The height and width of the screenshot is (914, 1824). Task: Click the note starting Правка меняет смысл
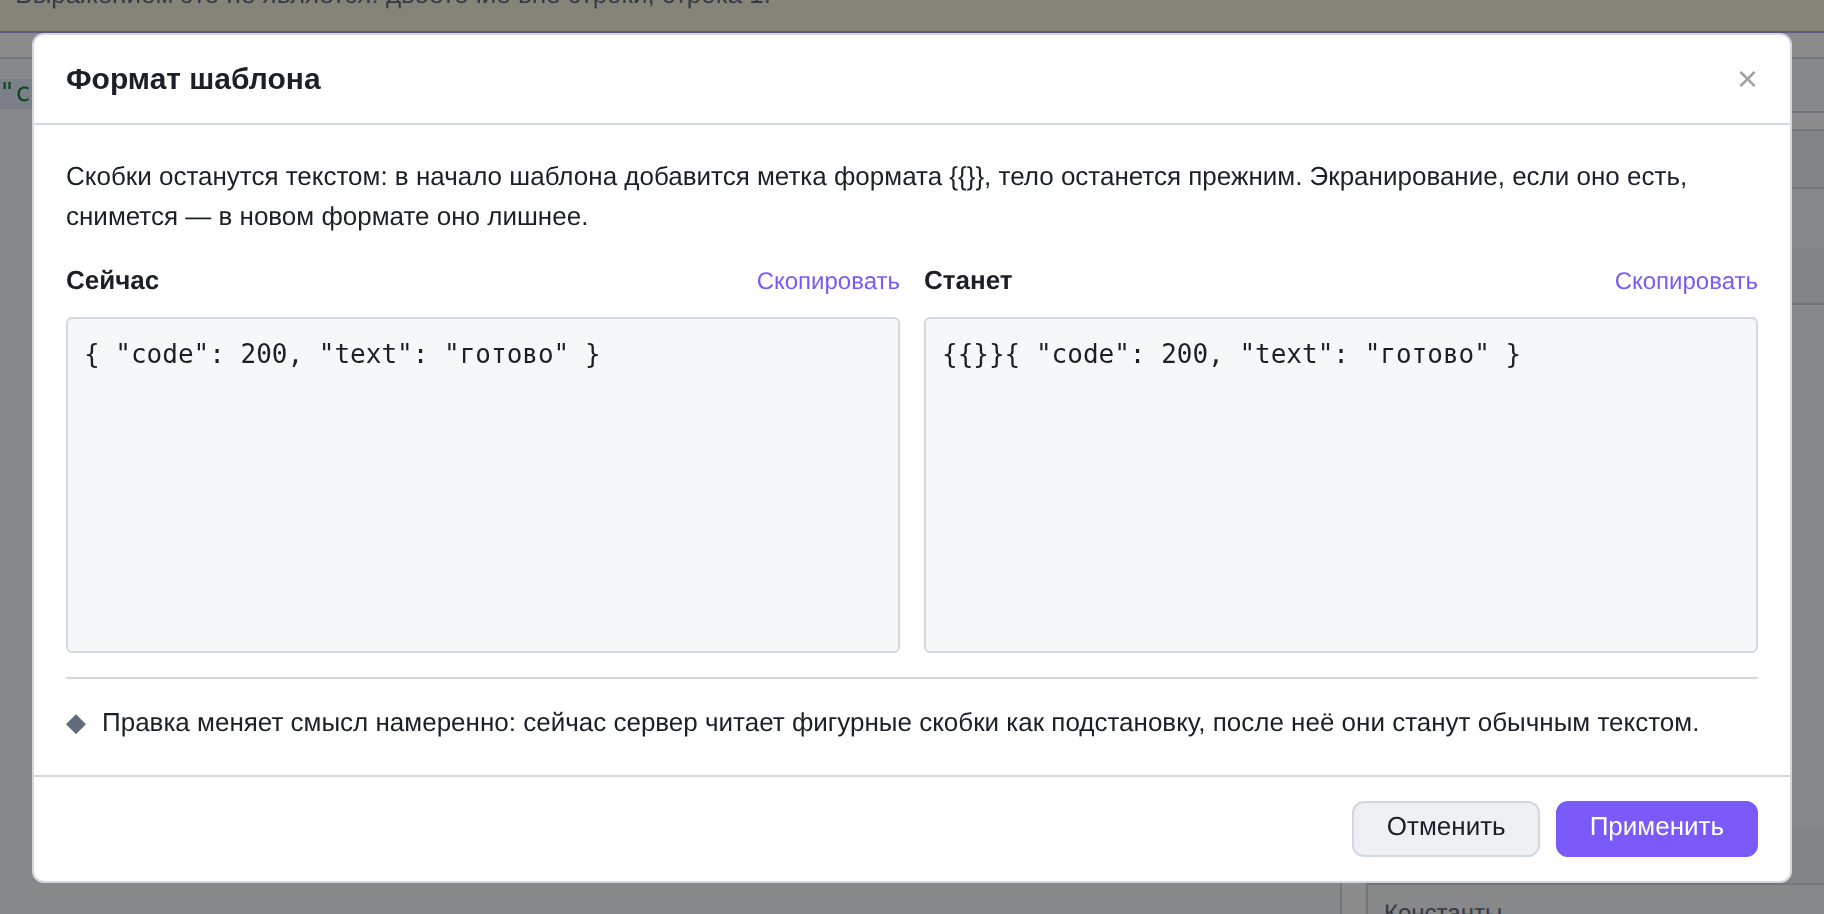(900, 723)
